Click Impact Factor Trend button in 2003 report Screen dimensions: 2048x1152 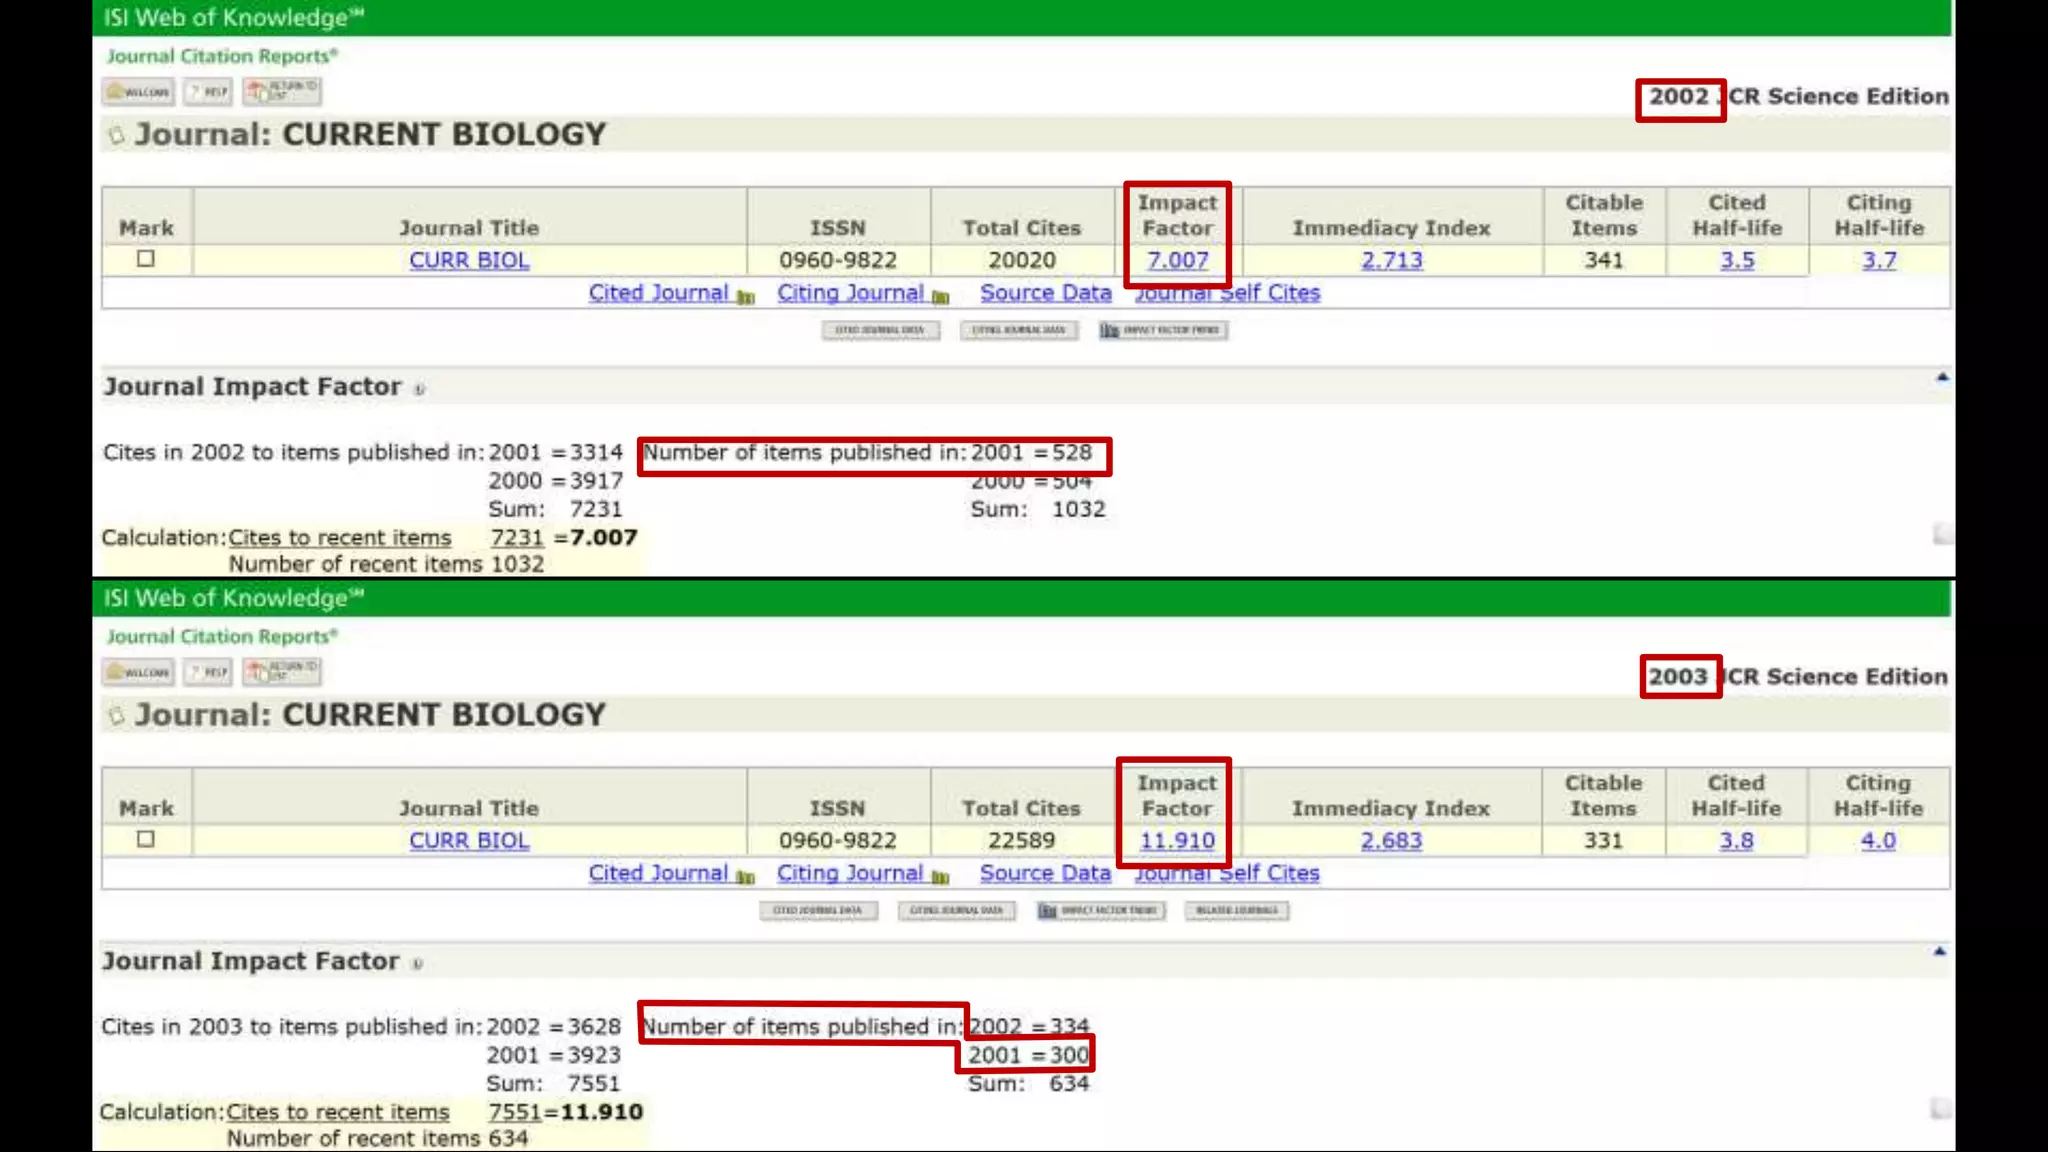1101,911
